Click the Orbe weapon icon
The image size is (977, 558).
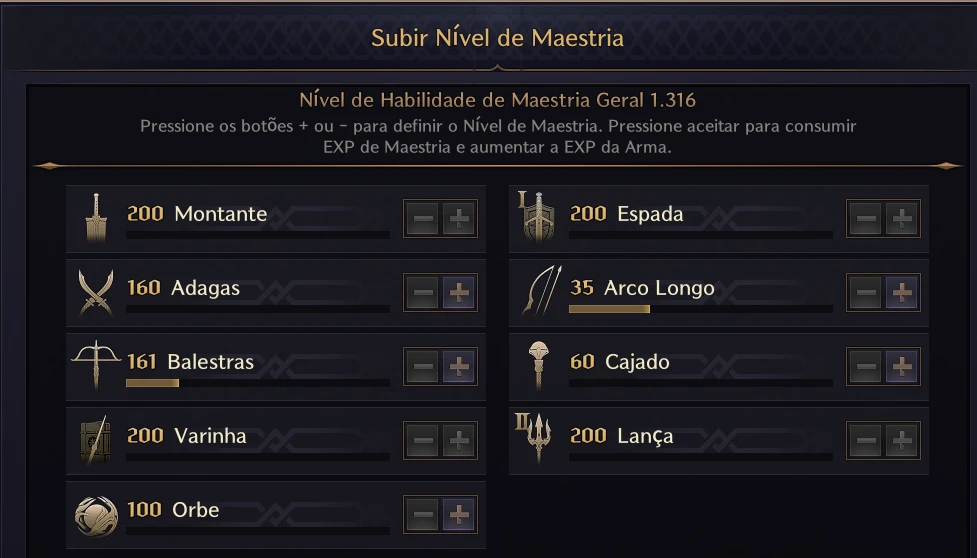(96, 515)
